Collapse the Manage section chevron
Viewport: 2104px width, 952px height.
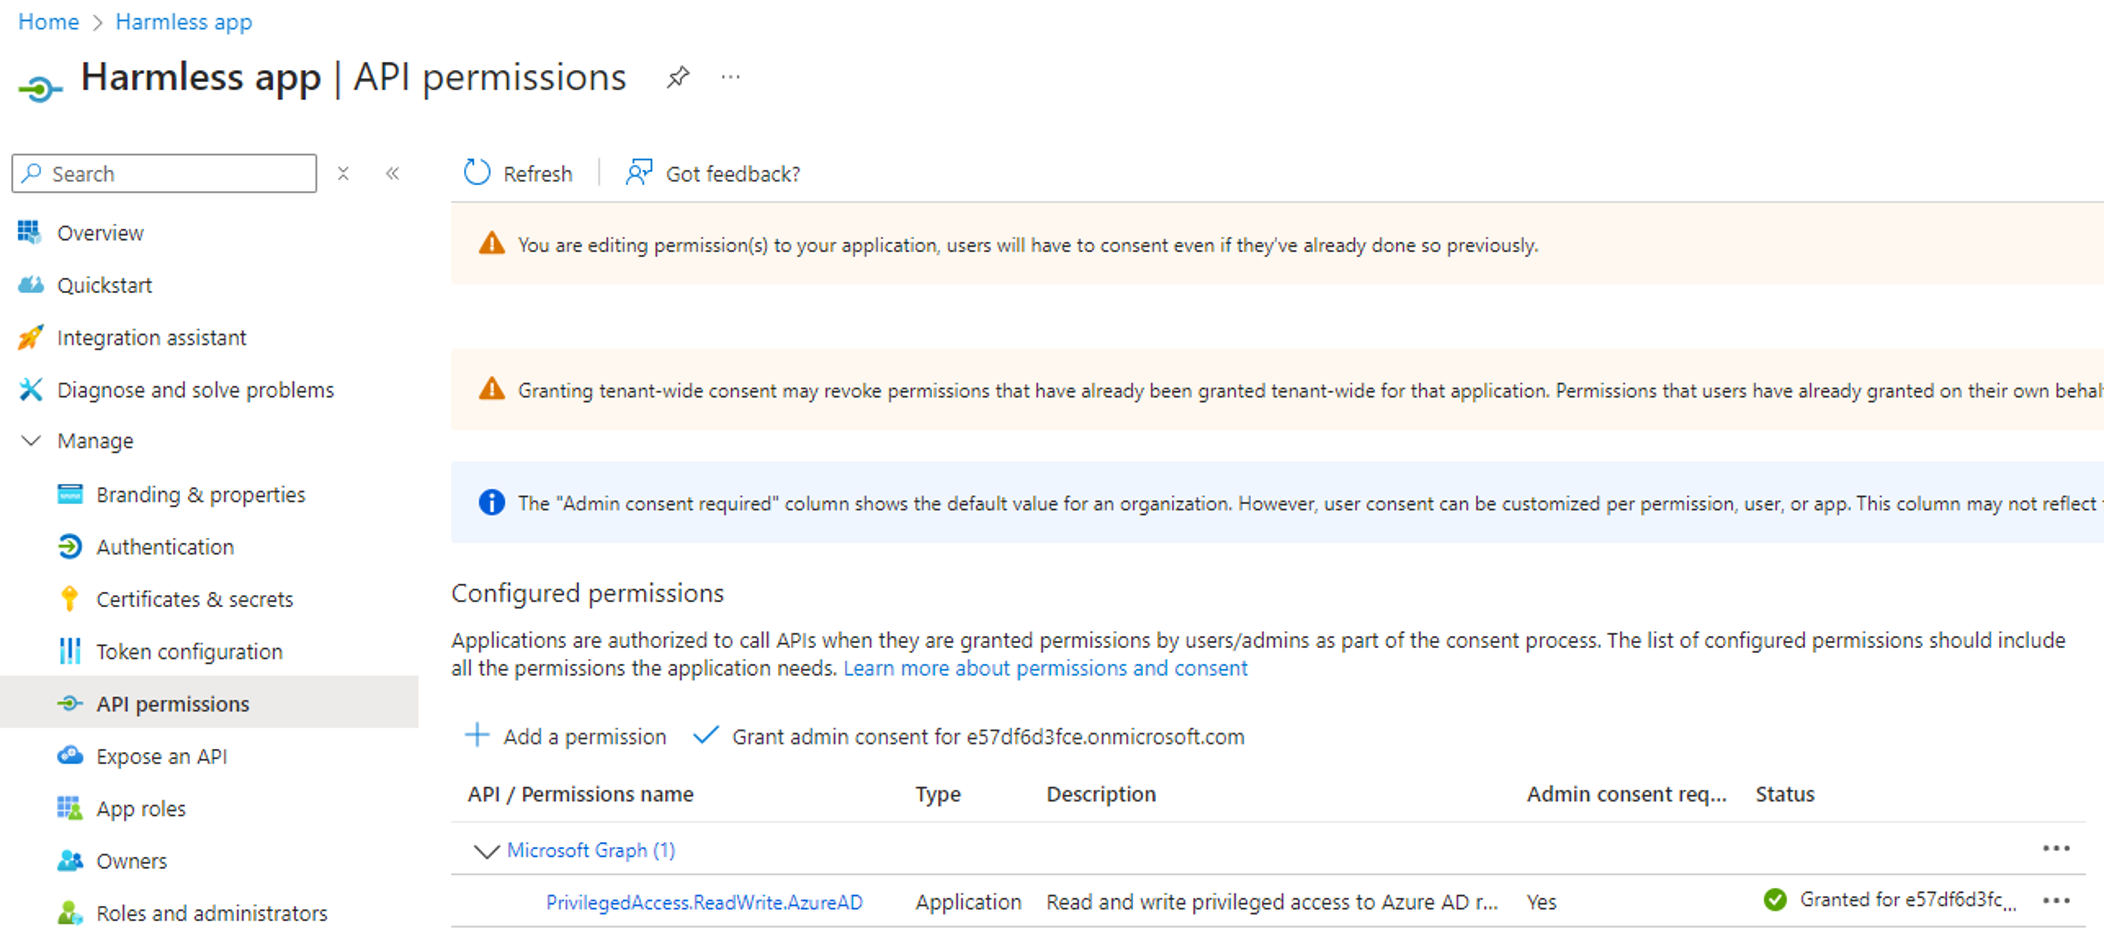pos(31,440)
